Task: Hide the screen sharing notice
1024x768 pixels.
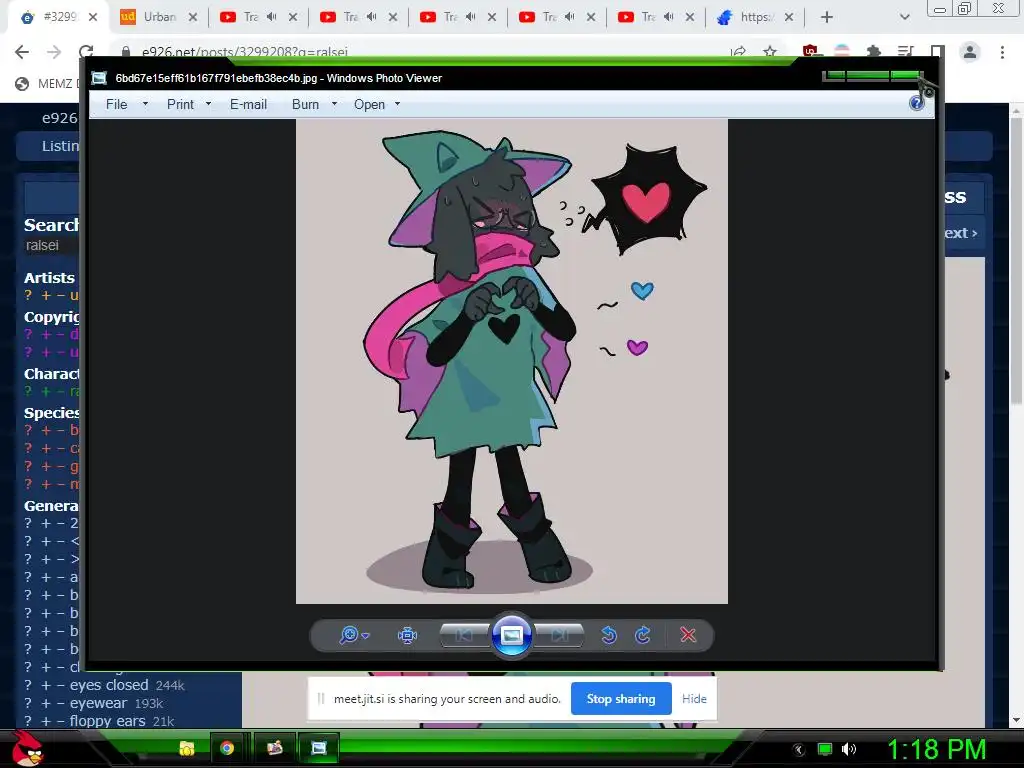Action: tap(694, 699)
